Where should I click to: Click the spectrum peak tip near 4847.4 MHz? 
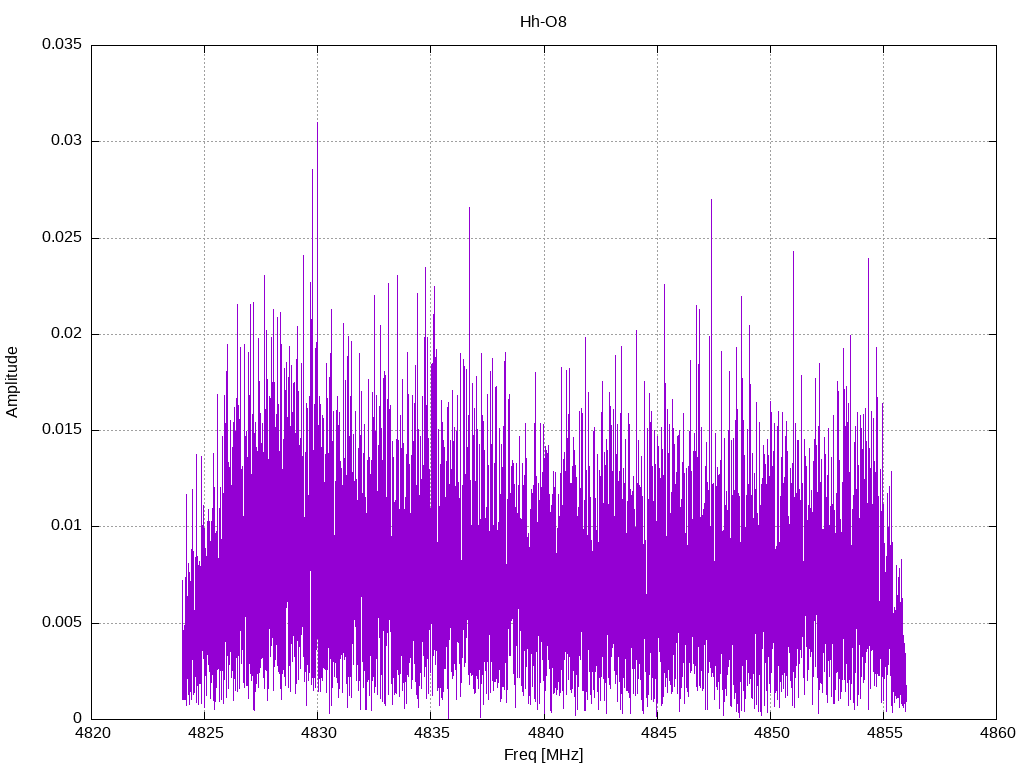(x=711, y=200)
